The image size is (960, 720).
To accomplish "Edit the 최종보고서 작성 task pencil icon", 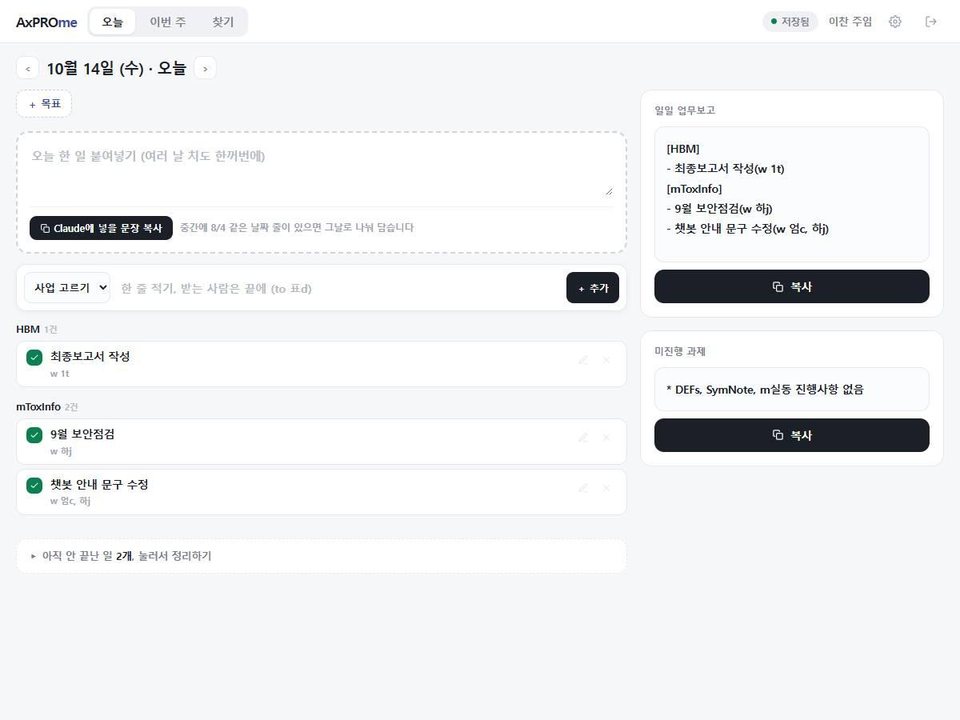I will (583, 360).
